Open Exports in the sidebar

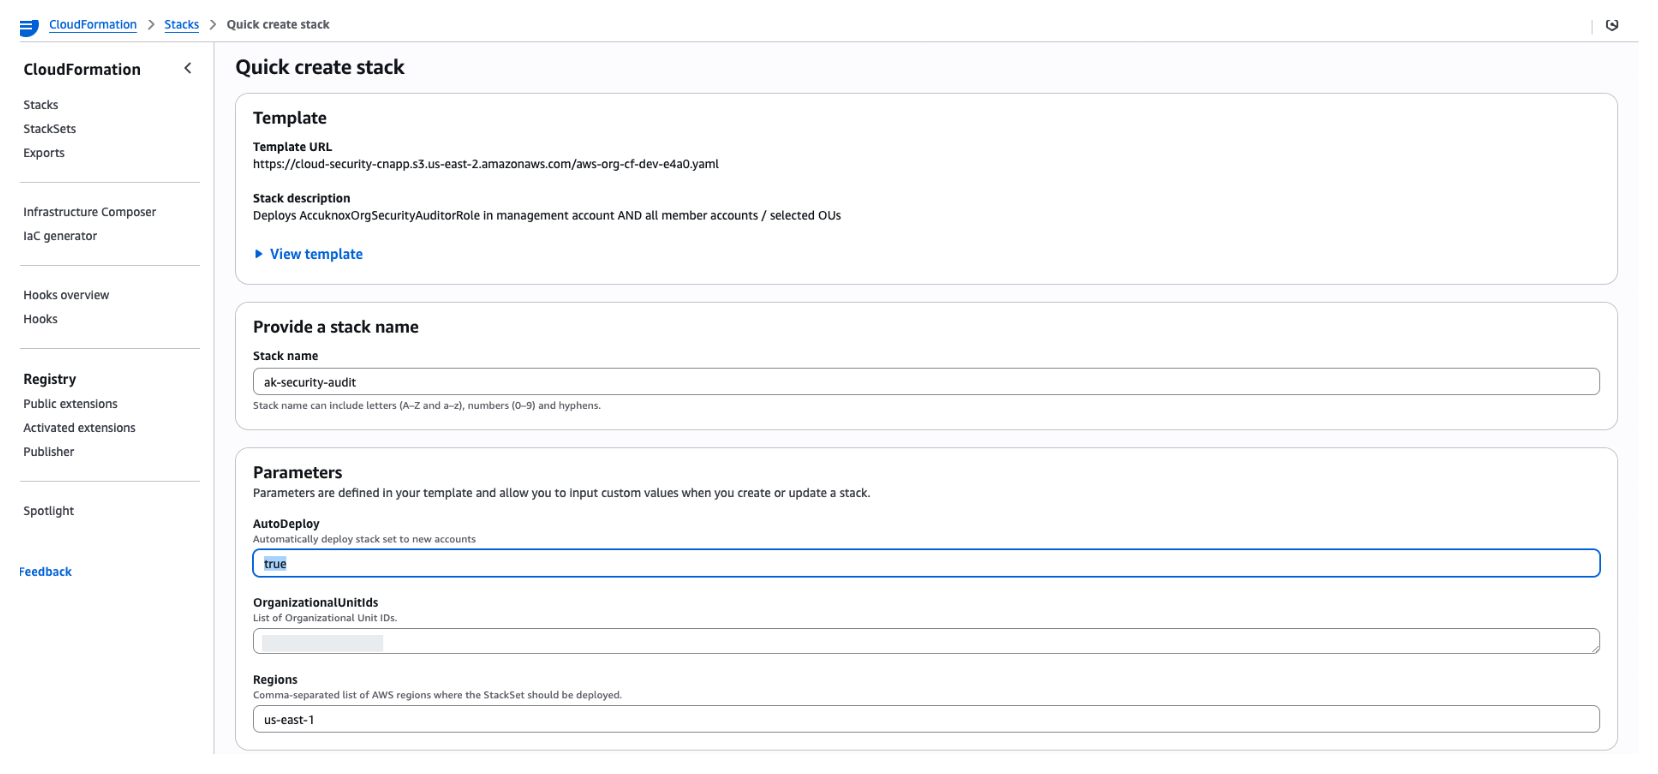coord(44,153)
